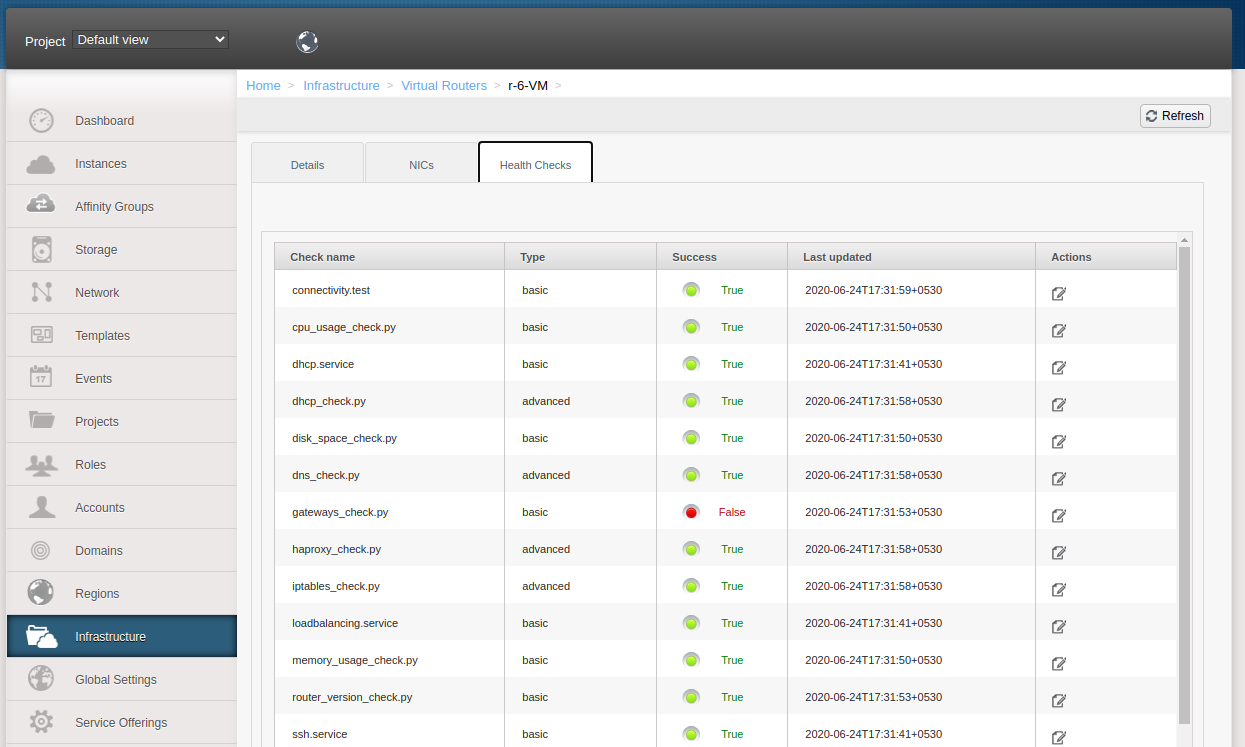Click the Templates icon
Image resolution: width=1245 pixels, height=747 pixels.
pyautogui.click(x=41, y=335)
